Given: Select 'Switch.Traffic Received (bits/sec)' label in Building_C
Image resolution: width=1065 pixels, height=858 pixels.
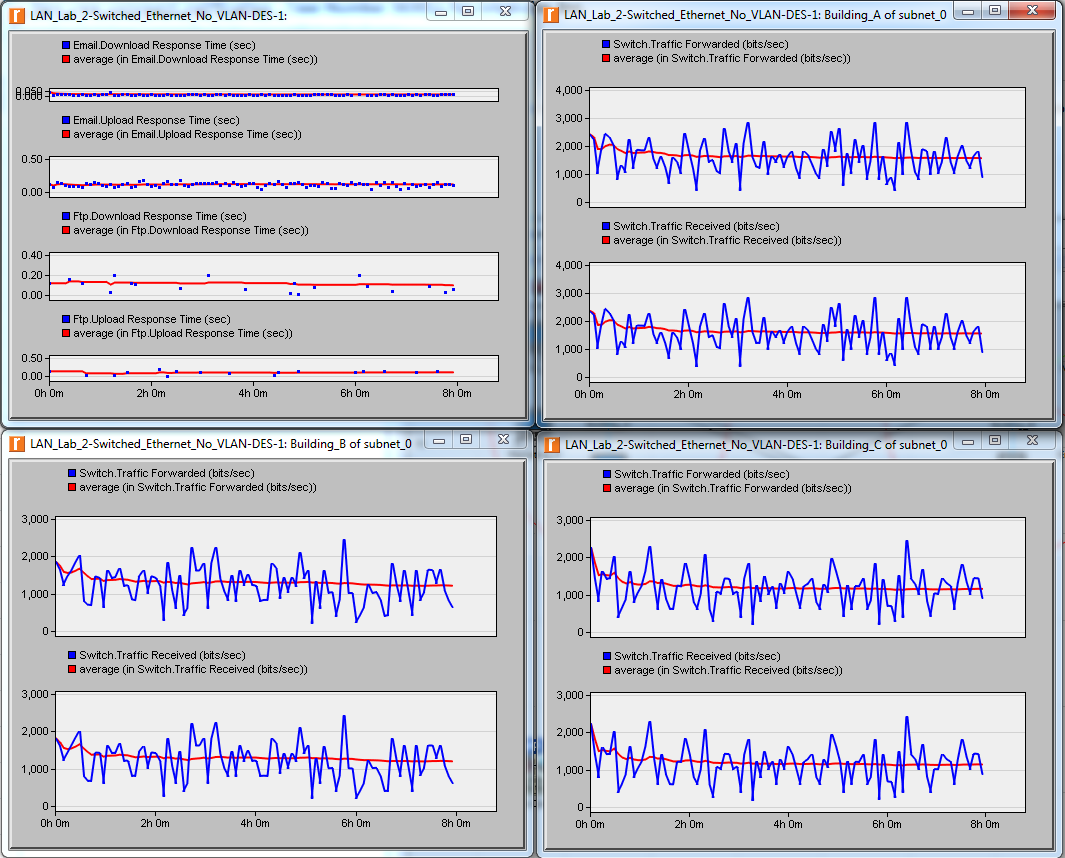Looking at the screenshot, I should (698, 656).
